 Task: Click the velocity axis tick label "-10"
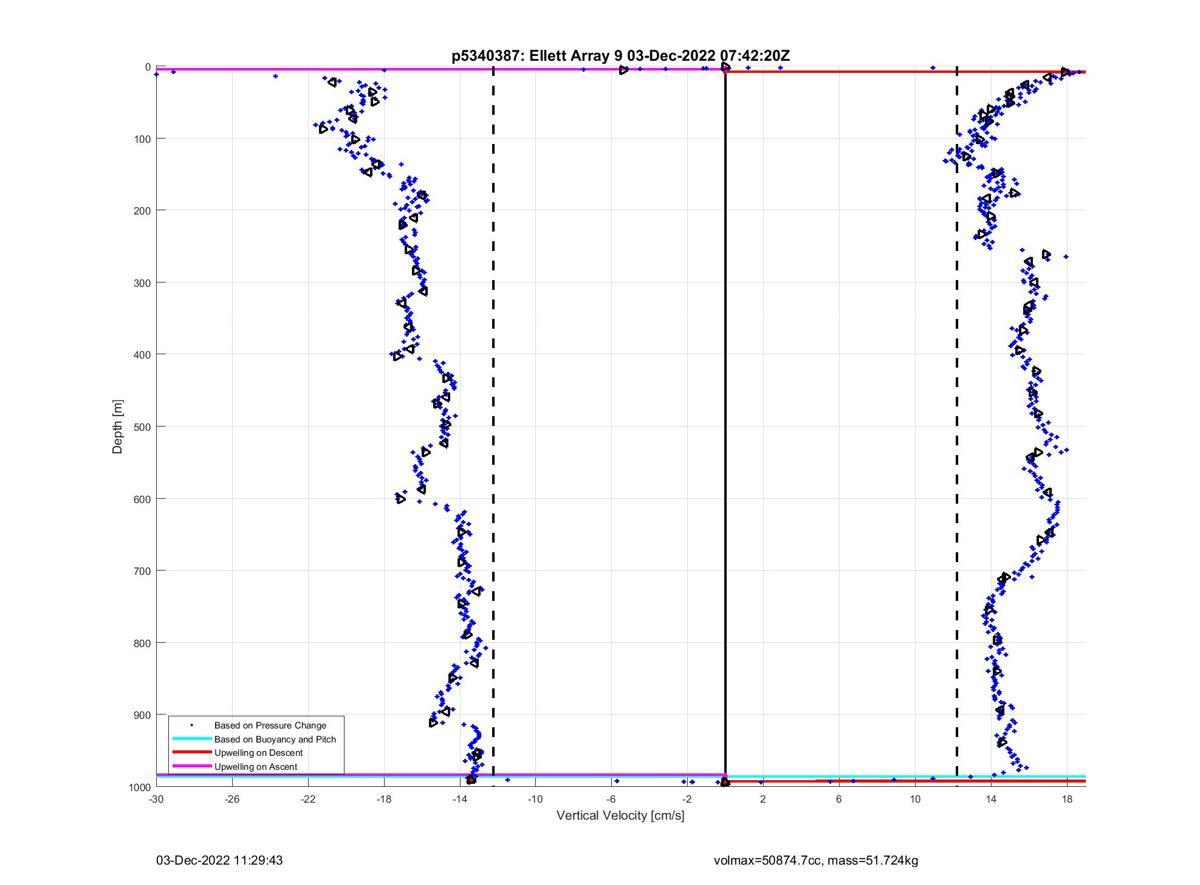pyautogui.click(x=535, y=799)
